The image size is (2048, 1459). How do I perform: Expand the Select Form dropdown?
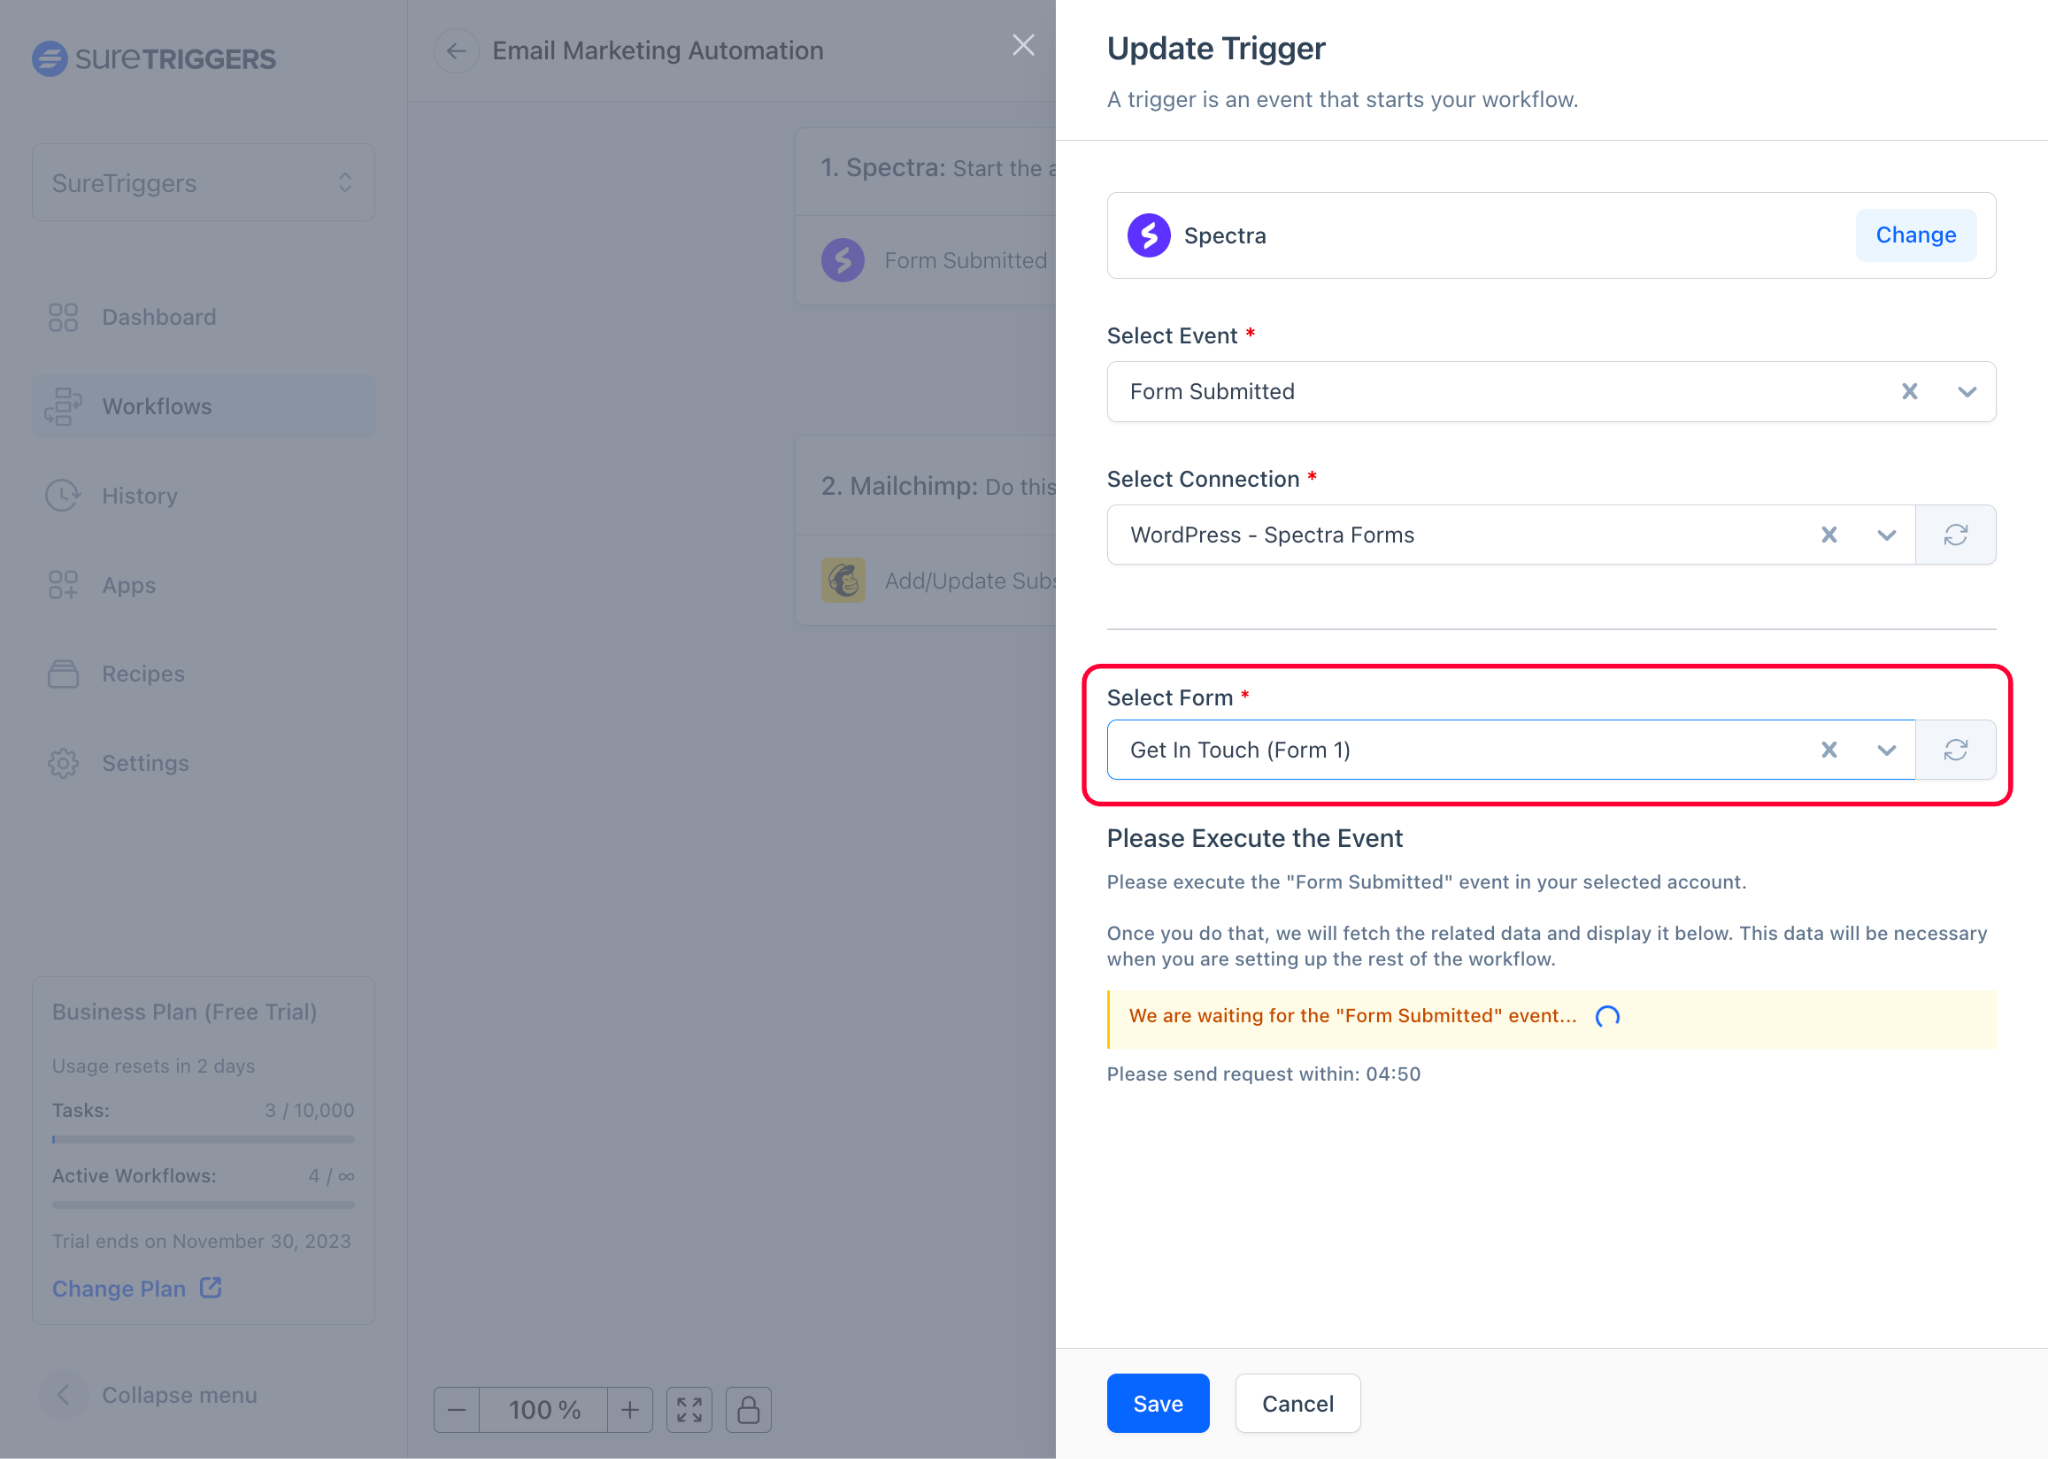[x=1887, y=748]
